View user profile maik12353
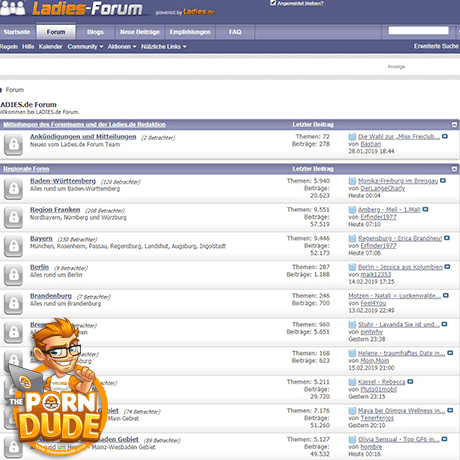 (x=376, y=274)
